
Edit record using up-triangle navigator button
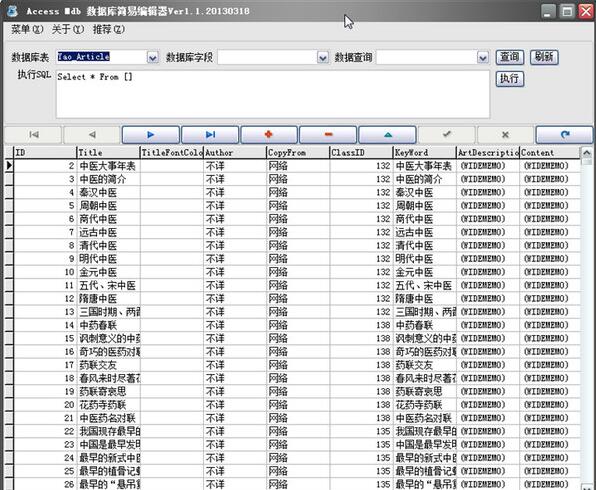click(x=387, y=135)
